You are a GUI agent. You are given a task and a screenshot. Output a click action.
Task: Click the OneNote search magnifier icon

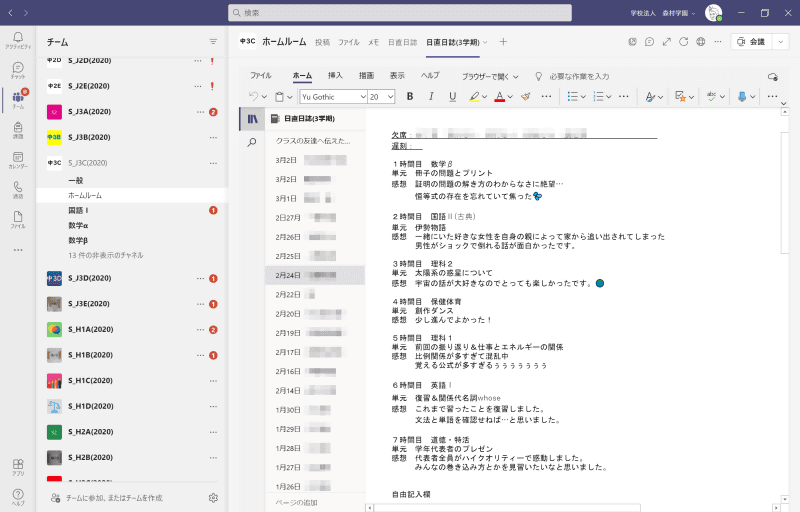click(x=252, y=142)
